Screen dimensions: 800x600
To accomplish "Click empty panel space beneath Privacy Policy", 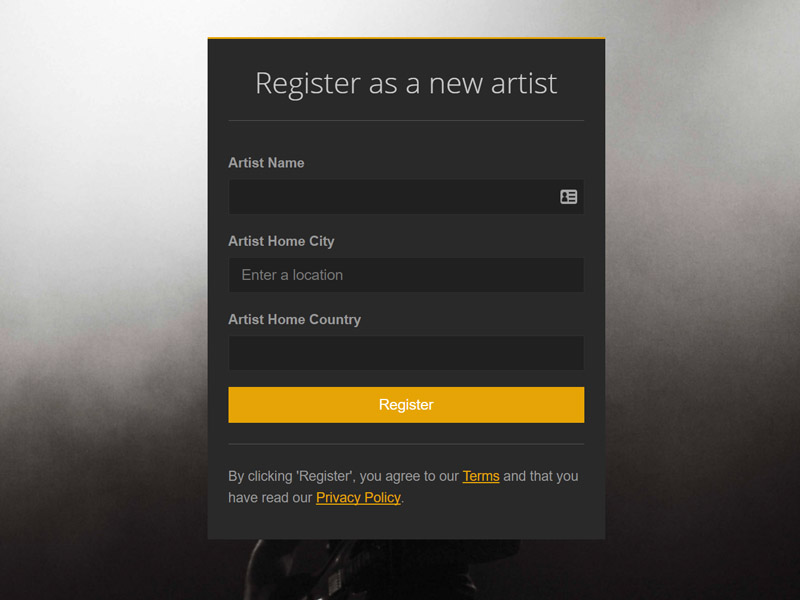I will point(406,523).
